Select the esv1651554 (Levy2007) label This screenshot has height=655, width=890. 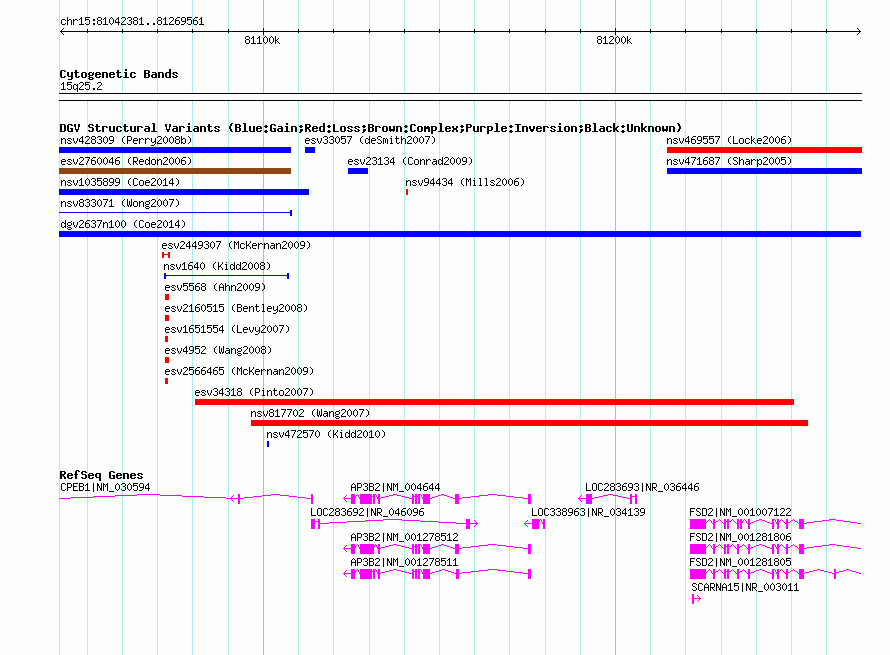[227, 329]
